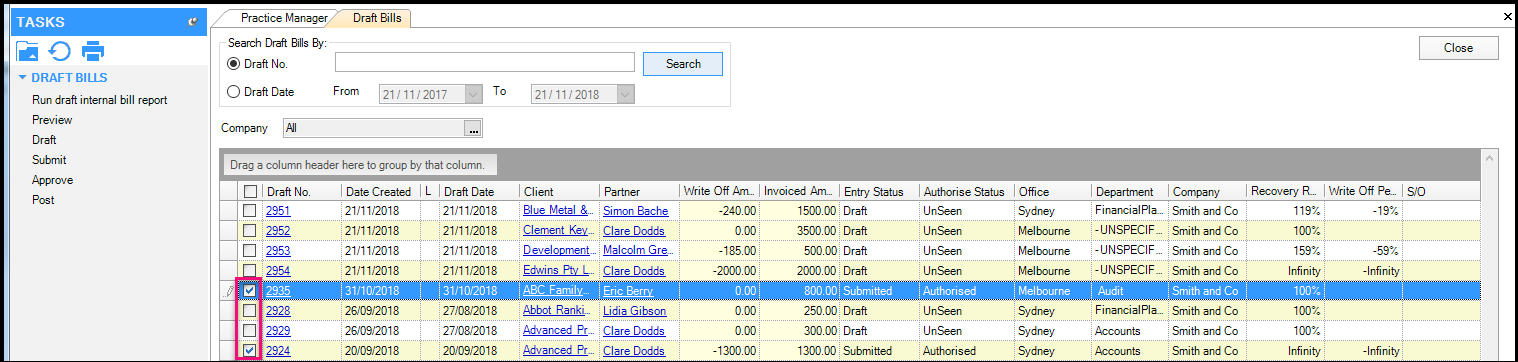The height and width of the screenshot is (362, 1518).
Task: Untick the checkbox for draft 2924
Action: tap(249, 351)
